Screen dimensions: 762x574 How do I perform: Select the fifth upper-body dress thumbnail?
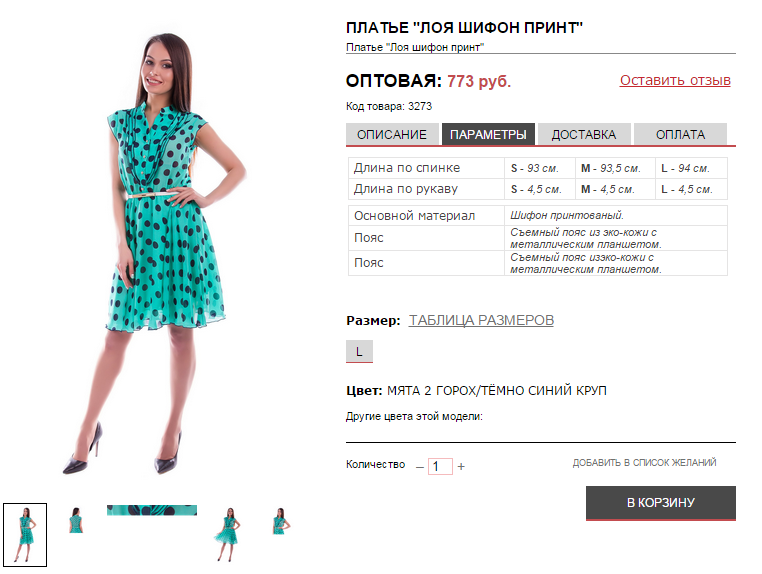click(x=280, y=522)
